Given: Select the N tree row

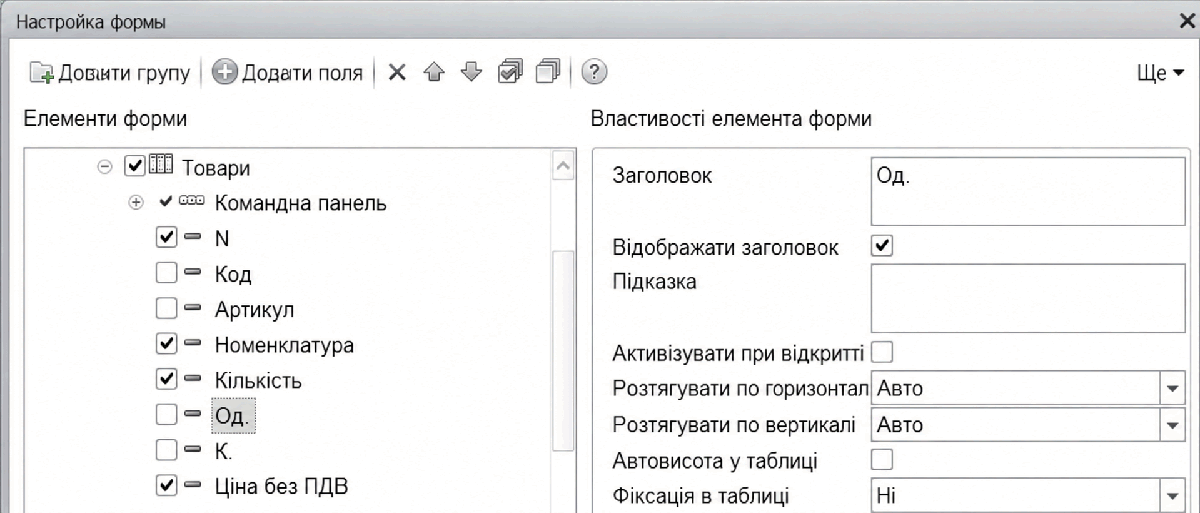Looking at the screenshot, I should (223, 238).
